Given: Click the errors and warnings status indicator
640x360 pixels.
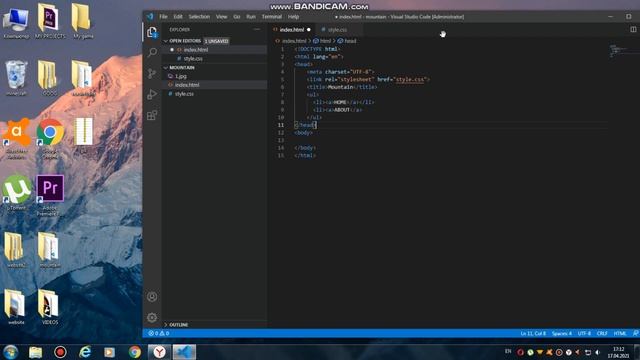Looking at the screenshot, I should (159, 333).
